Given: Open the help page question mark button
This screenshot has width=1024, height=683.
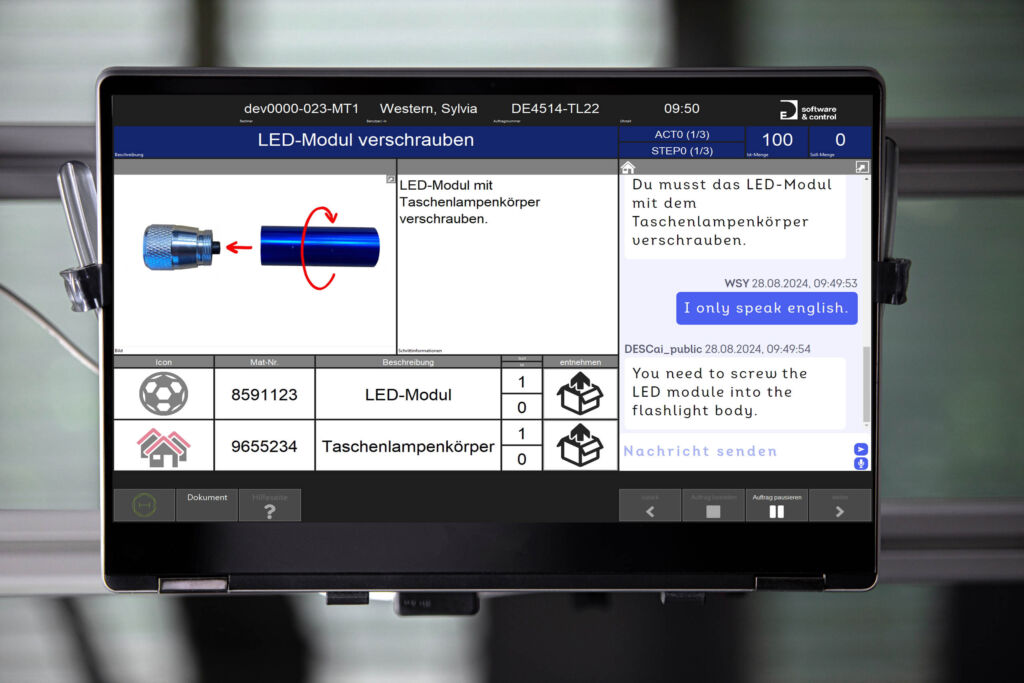Looking at the screenshot, I should tap(269, 506).
